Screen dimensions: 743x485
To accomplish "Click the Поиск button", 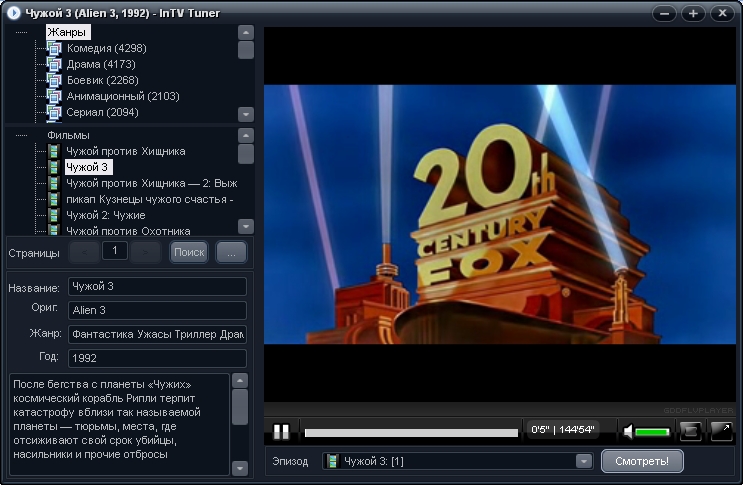I will coord(189,252).
